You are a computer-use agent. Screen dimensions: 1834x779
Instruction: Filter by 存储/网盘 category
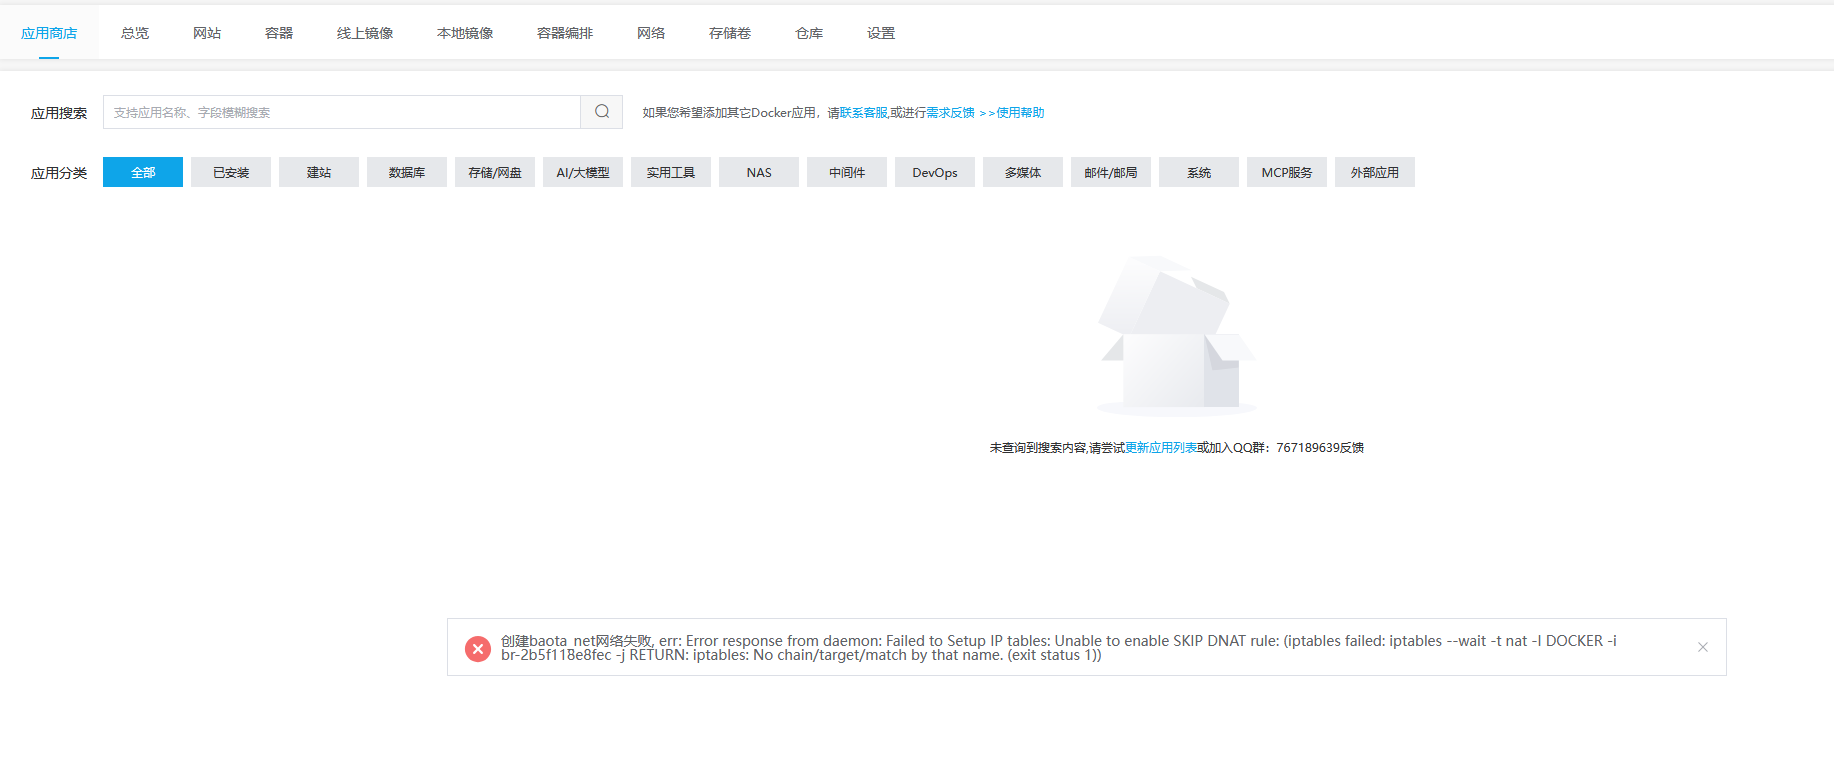point(495,172)
